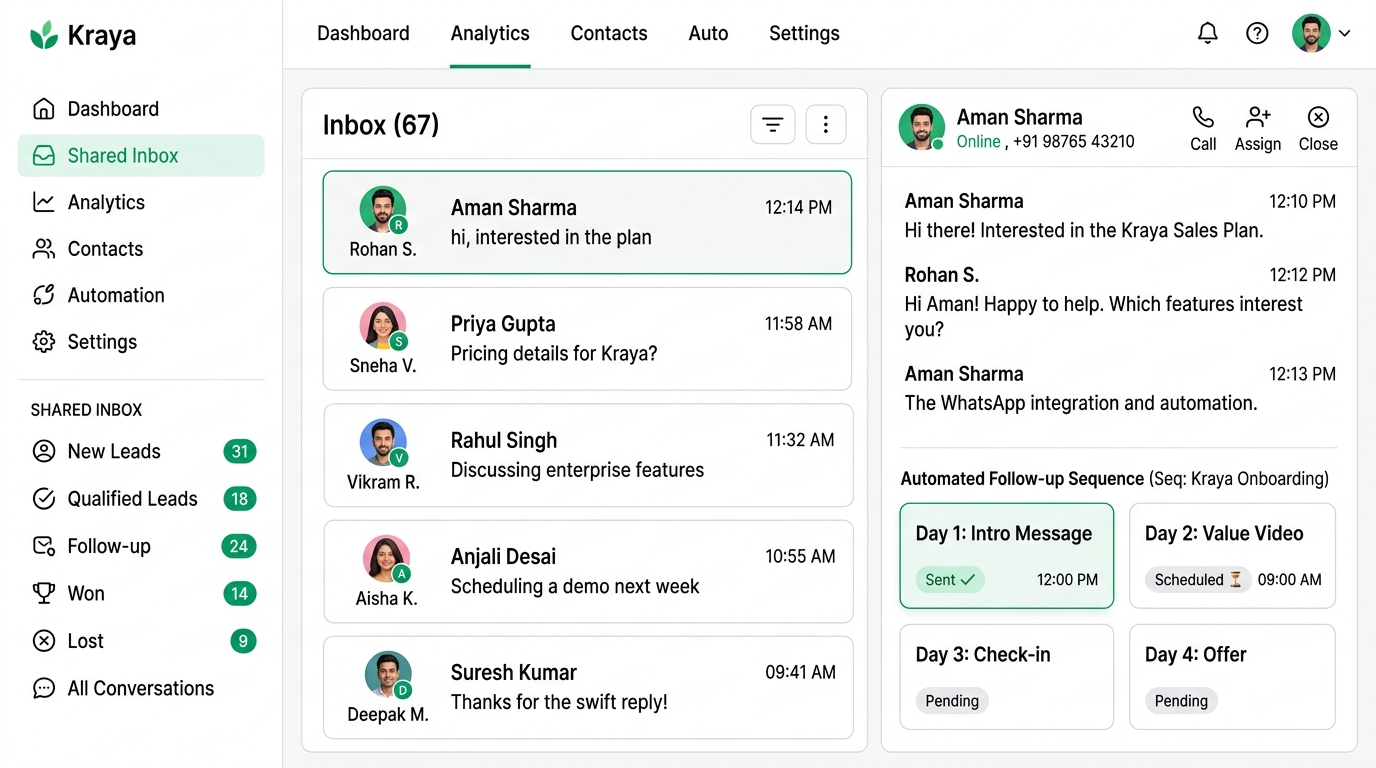
Task: Click the Follow-up count badge 24
Action: point(239,546)
